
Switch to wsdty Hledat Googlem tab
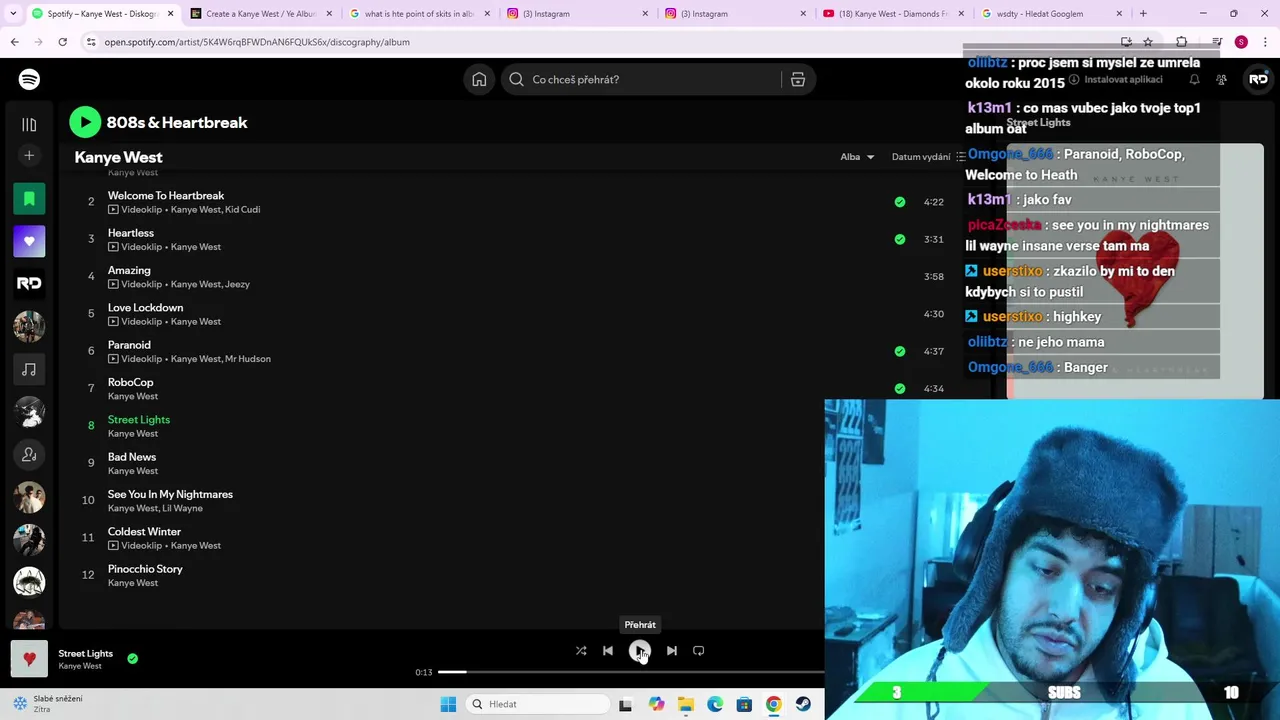pyautogui.click(x=1052, y=14)
